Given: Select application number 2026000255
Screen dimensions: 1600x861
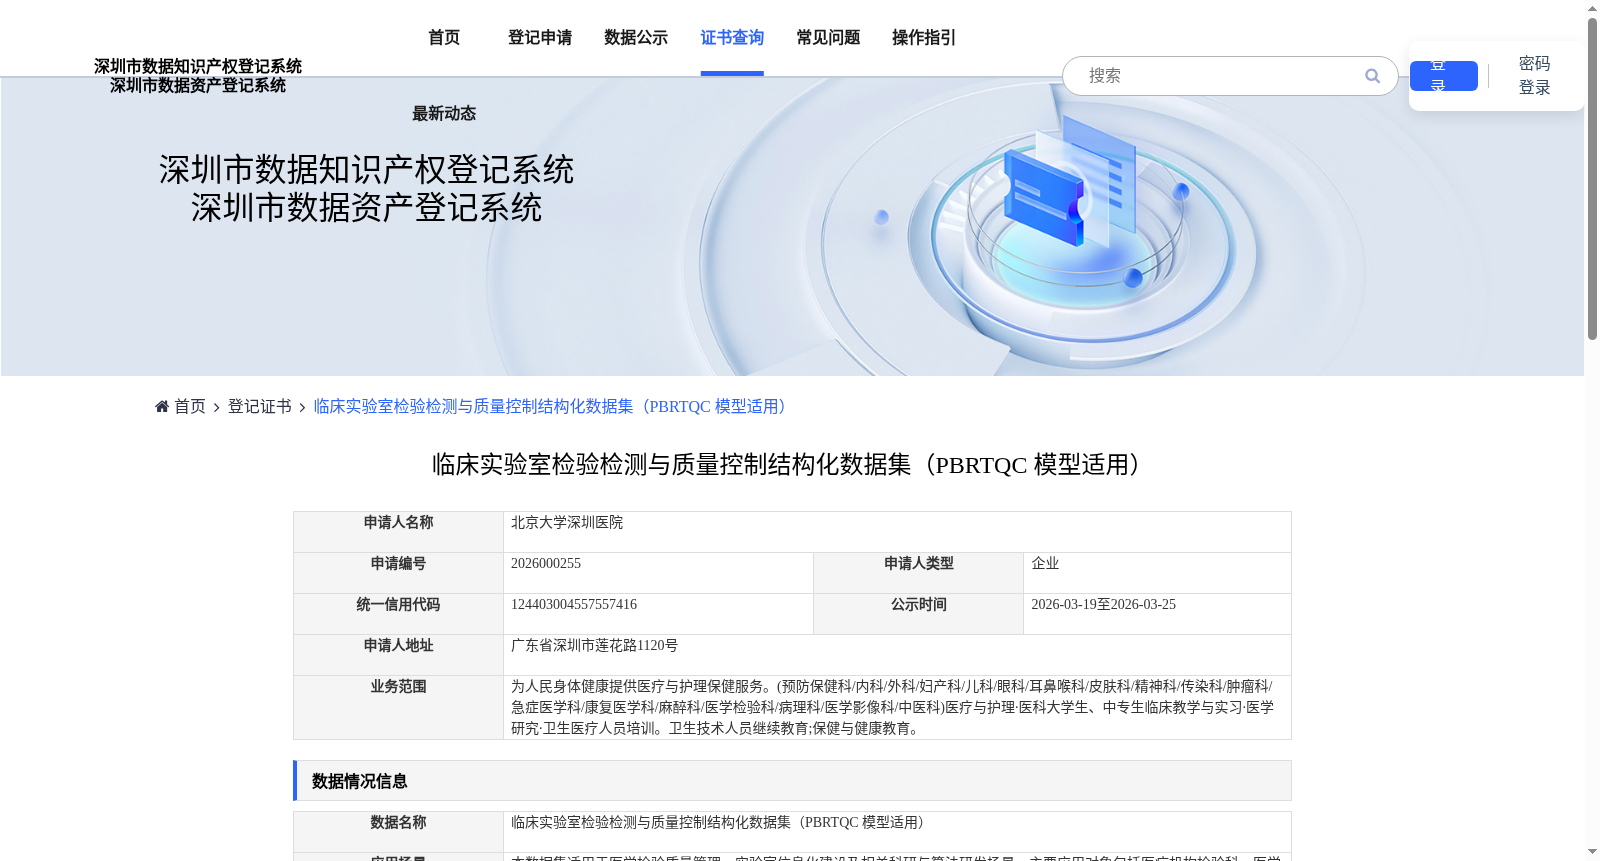Looking at the screenshot, I should coord(546,564).
